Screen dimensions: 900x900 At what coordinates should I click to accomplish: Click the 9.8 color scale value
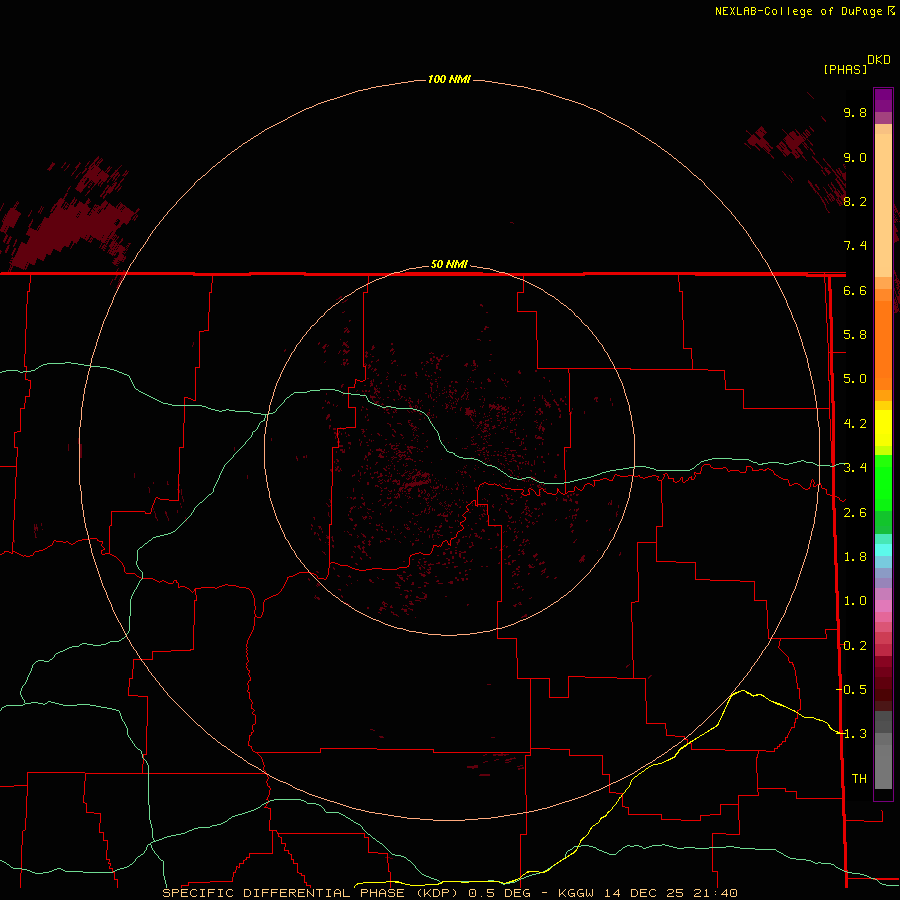click(x=855, y=112)
